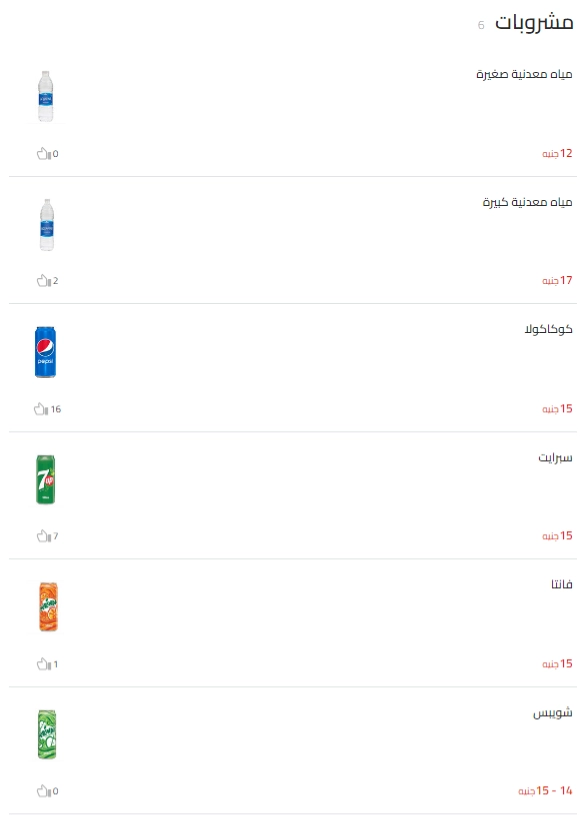
Task: Like the فانتا drink item
Action: 43,664
